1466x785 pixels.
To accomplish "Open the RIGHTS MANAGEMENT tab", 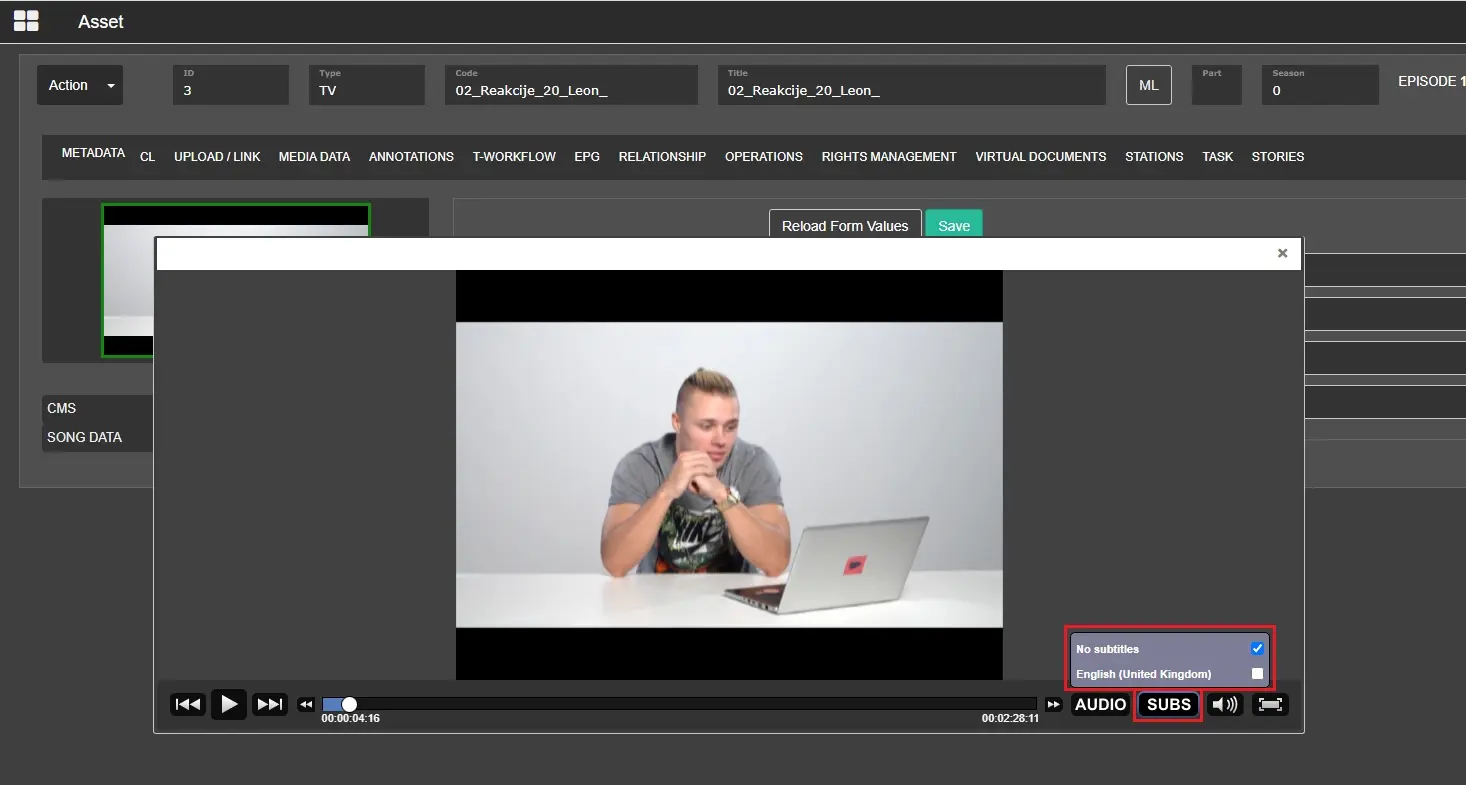I will pos(888,156).
